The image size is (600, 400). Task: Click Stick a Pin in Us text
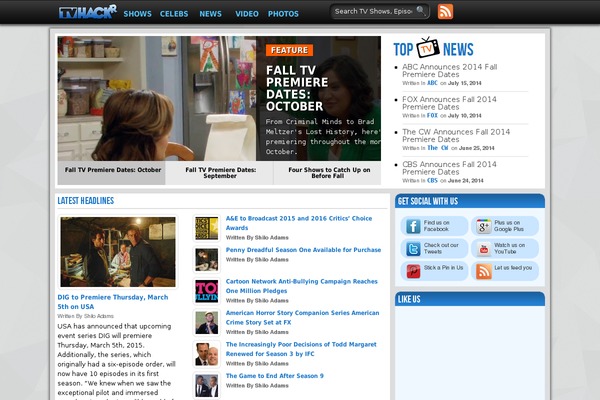[x=443, y=268]
